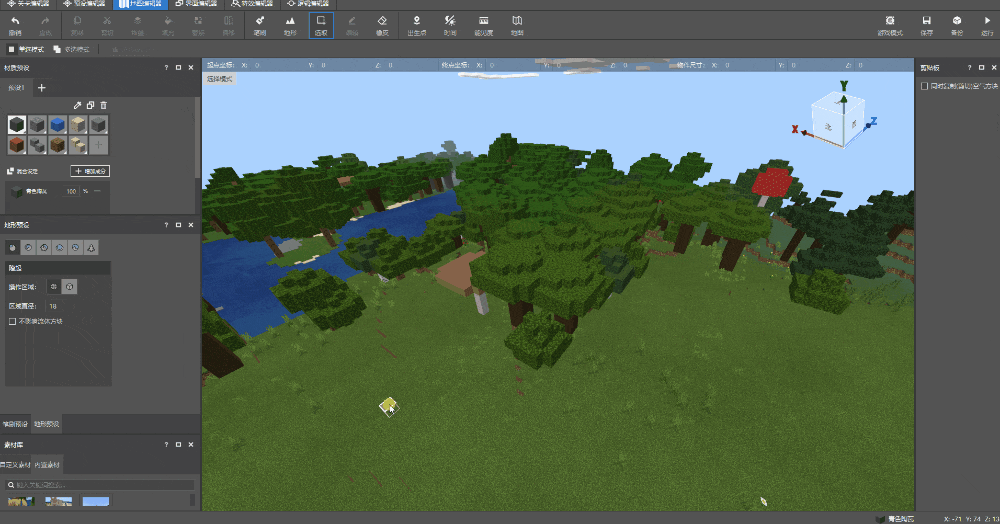Image resolution: width=1000 pixels, height=524 pixels.
Task: Click the first asset thumbnail in library
Action: click(x=20, y=501)
